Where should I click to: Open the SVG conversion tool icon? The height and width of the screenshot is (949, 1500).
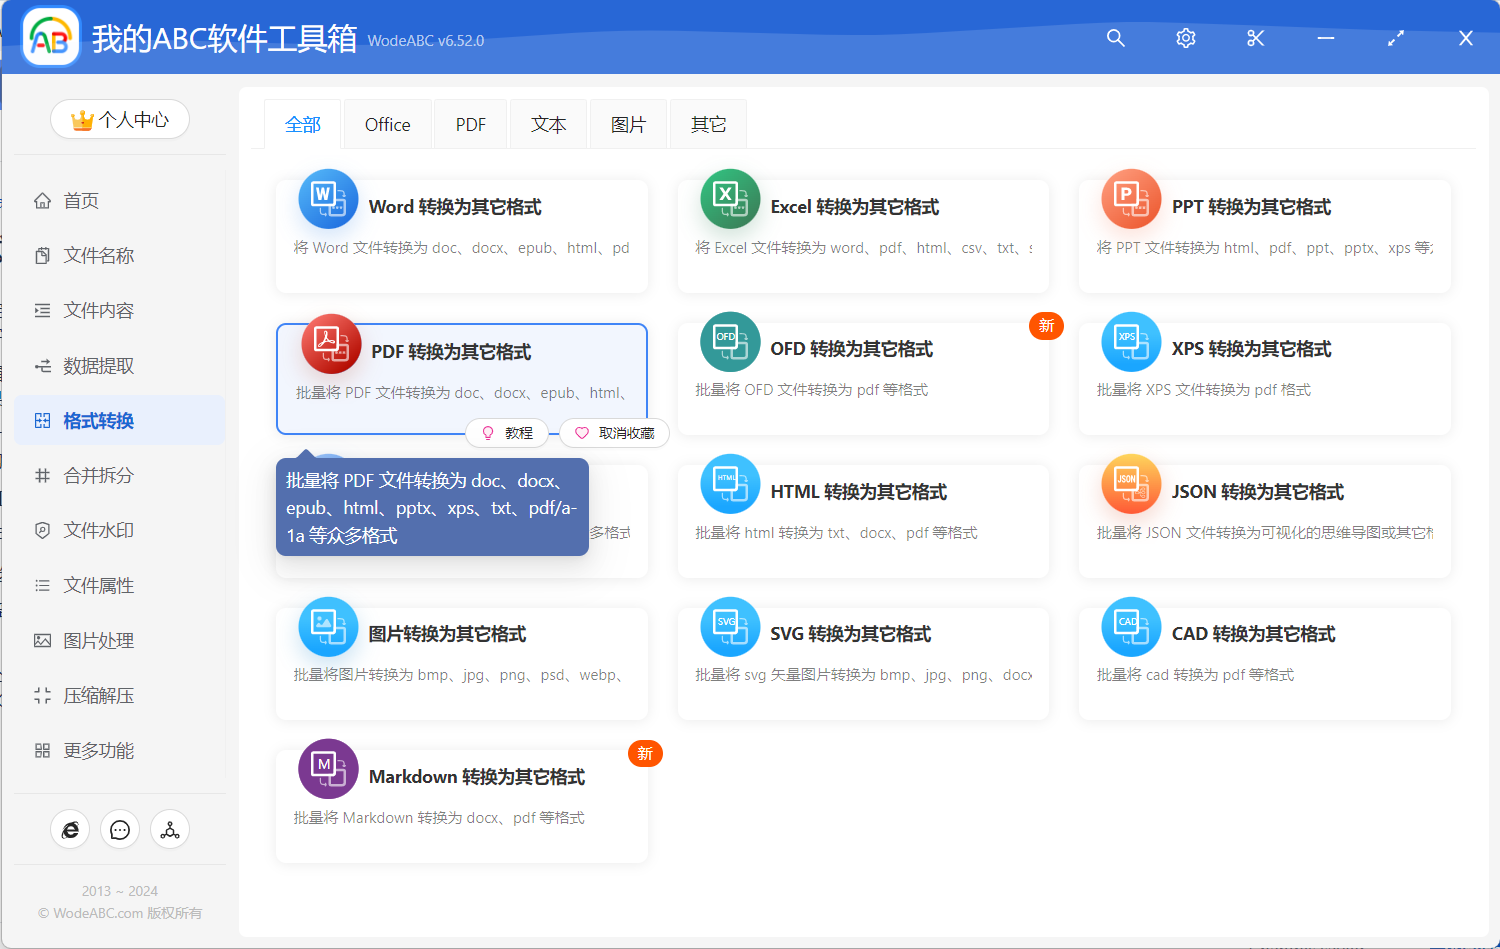[x=729, y=626]
